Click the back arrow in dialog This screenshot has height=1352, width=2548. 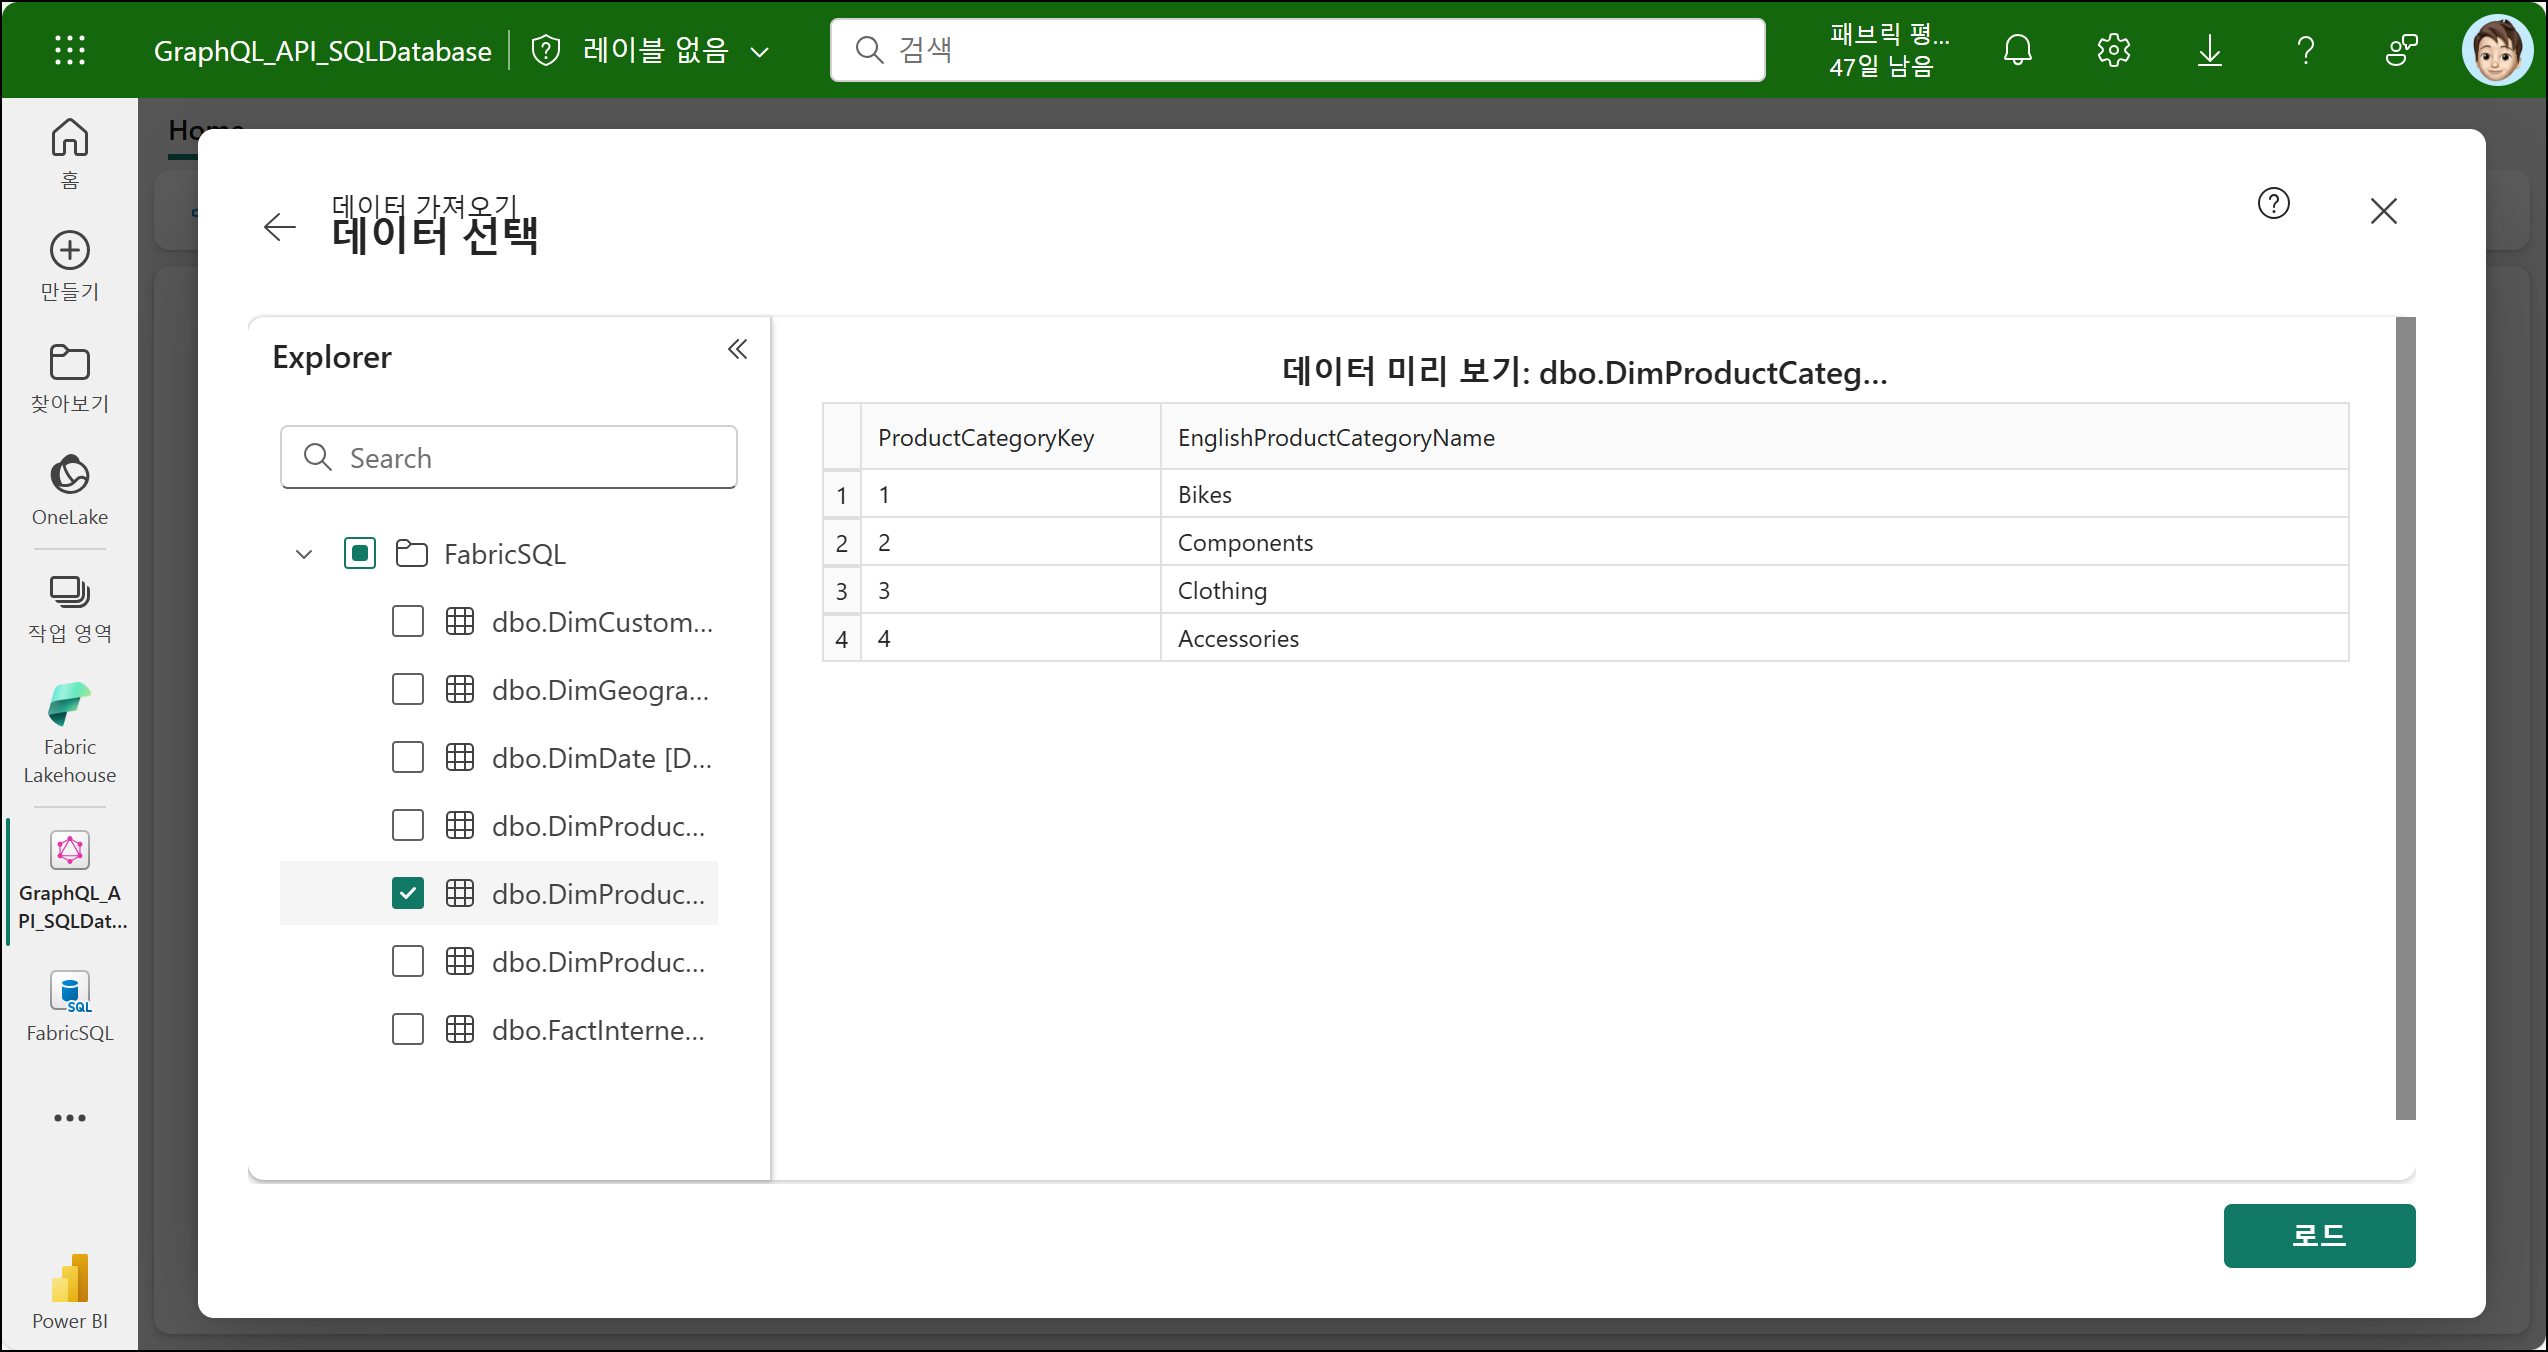[x=280, y=227]
